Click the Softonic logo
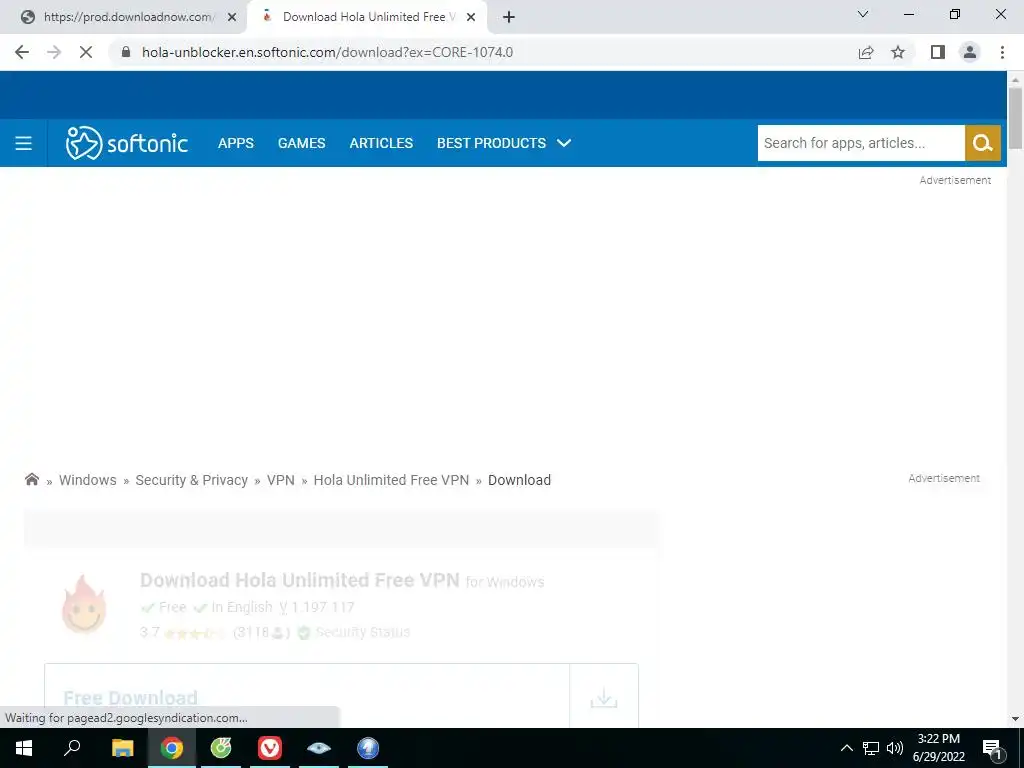Viewport: 1024px width, 768px height. (127, 143)
